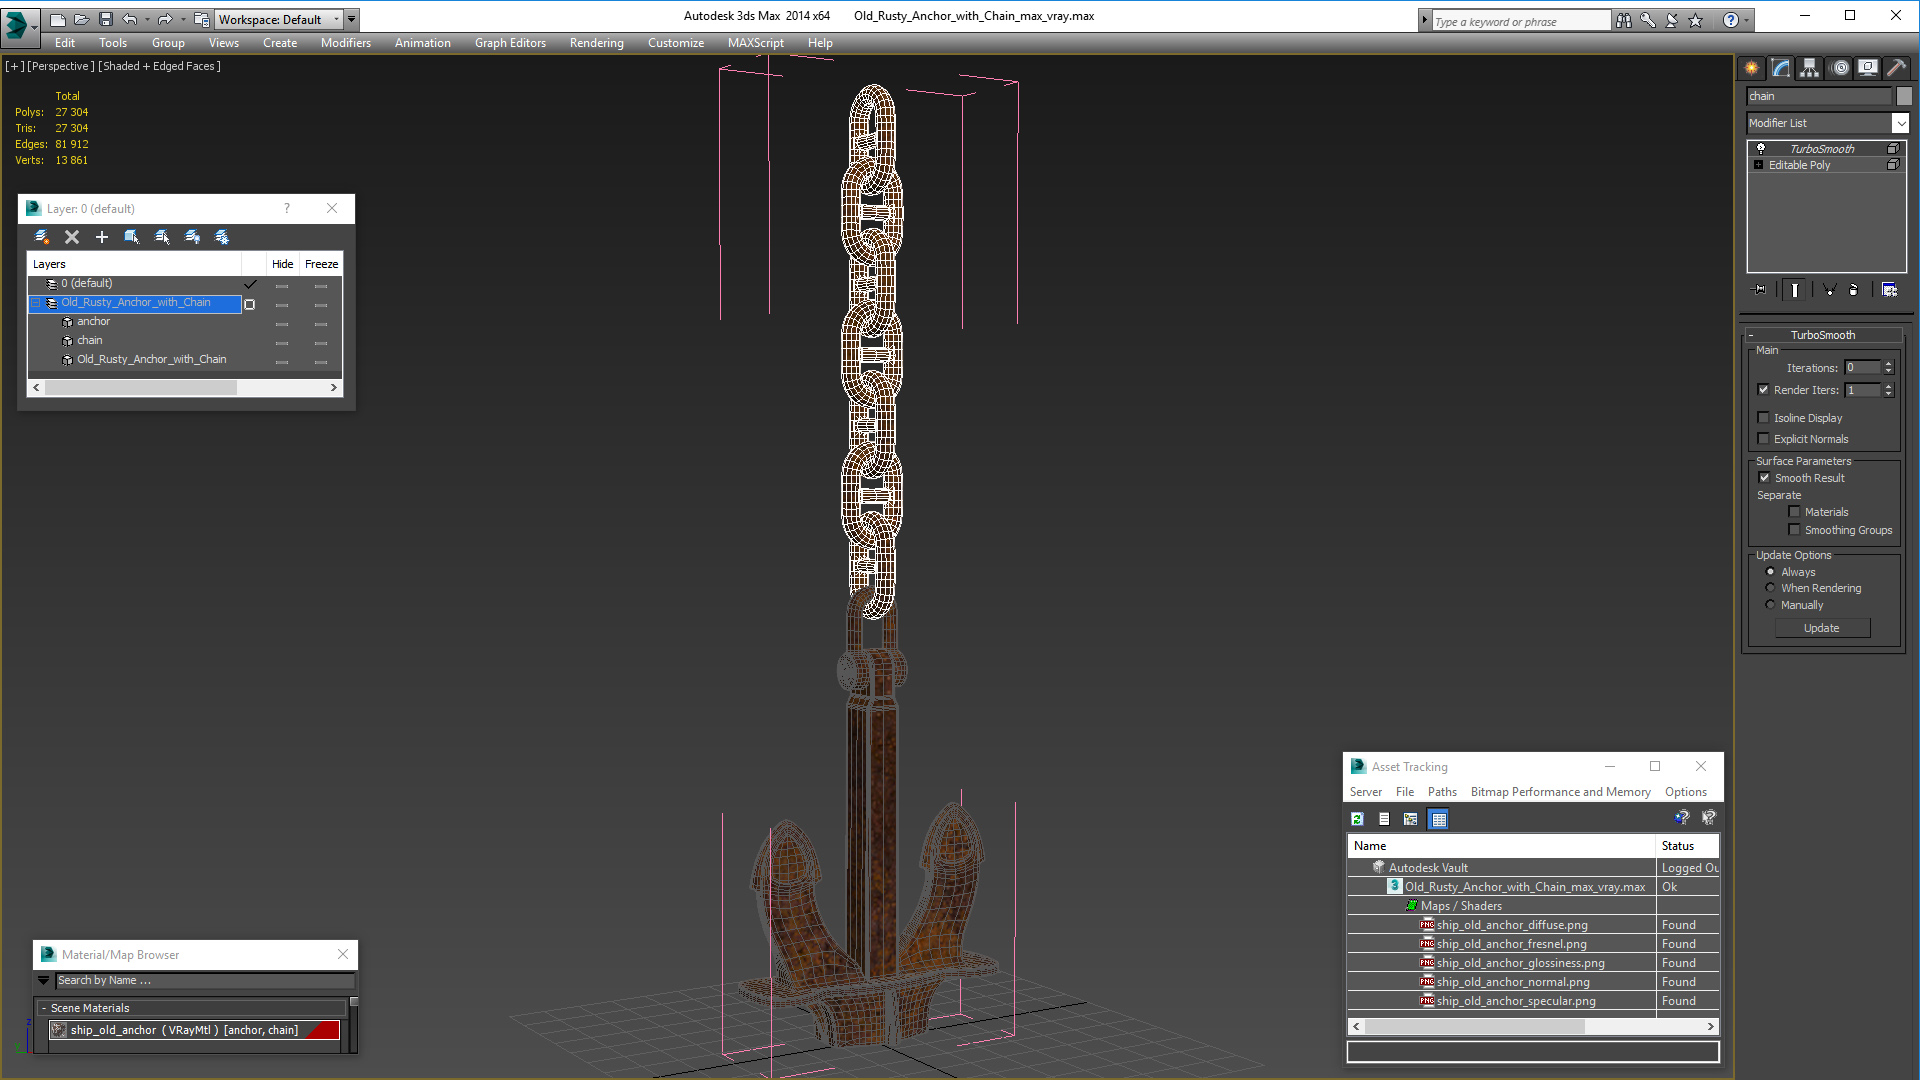This screenshot has width=1920, height=1080.
Task: Click Freeze/Unfreeze All Layers icon
Action: tap(222, 237)
